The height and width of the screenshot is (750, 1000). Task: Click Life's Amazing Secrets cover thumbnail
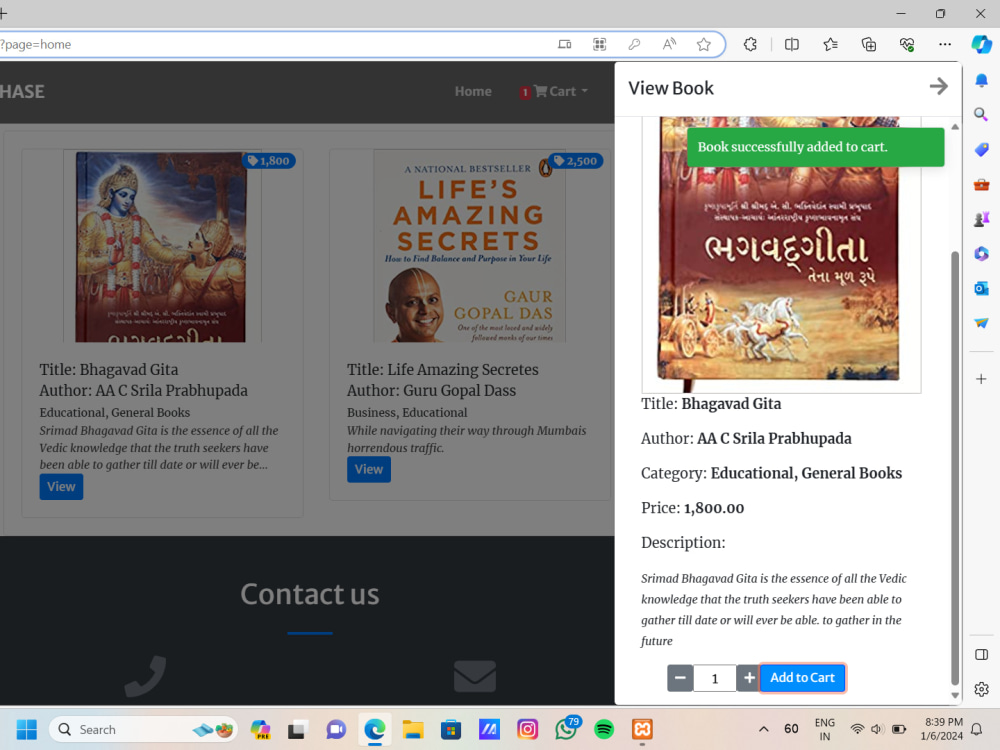tap(469, 247)
